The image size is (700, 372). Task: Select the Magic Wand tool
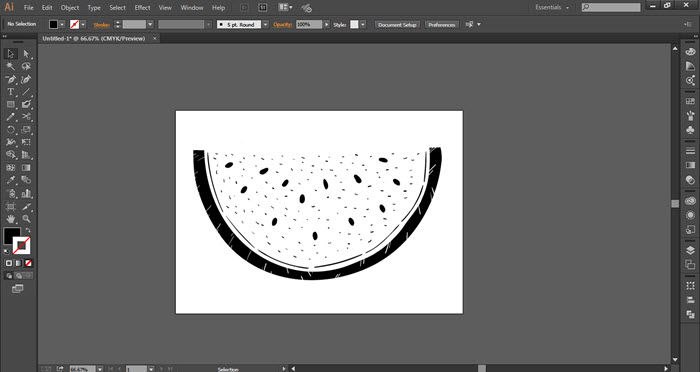point(10,67)
